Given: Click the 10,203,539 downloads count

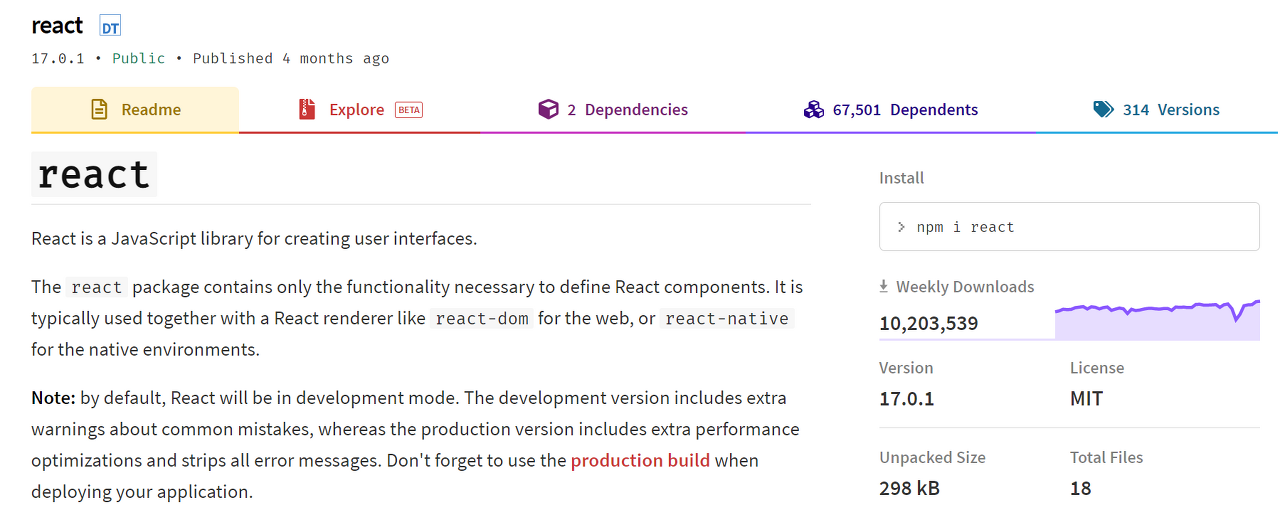Looking at the screenshot, I should [929, 323].
